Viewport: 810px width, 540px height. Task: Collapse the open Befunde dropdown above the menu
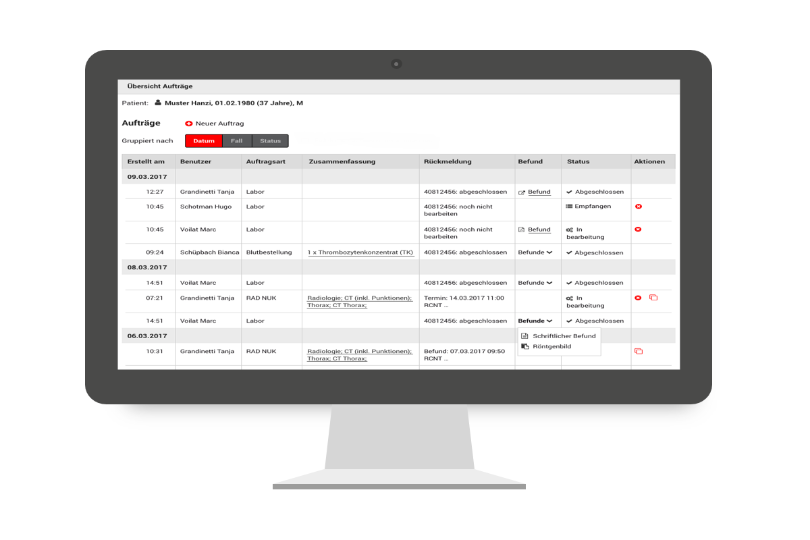click(535, 321)
